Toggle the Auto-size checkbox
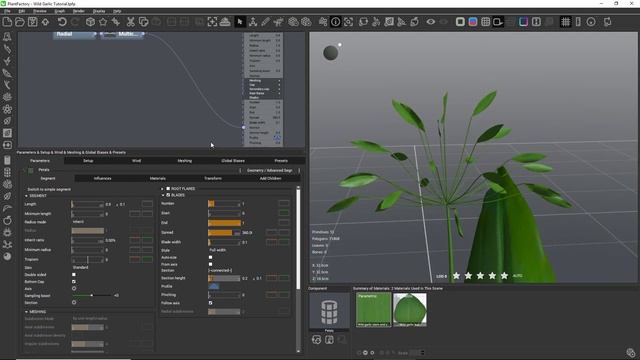This screenshot has width=640, height=360. coord(211,258)
